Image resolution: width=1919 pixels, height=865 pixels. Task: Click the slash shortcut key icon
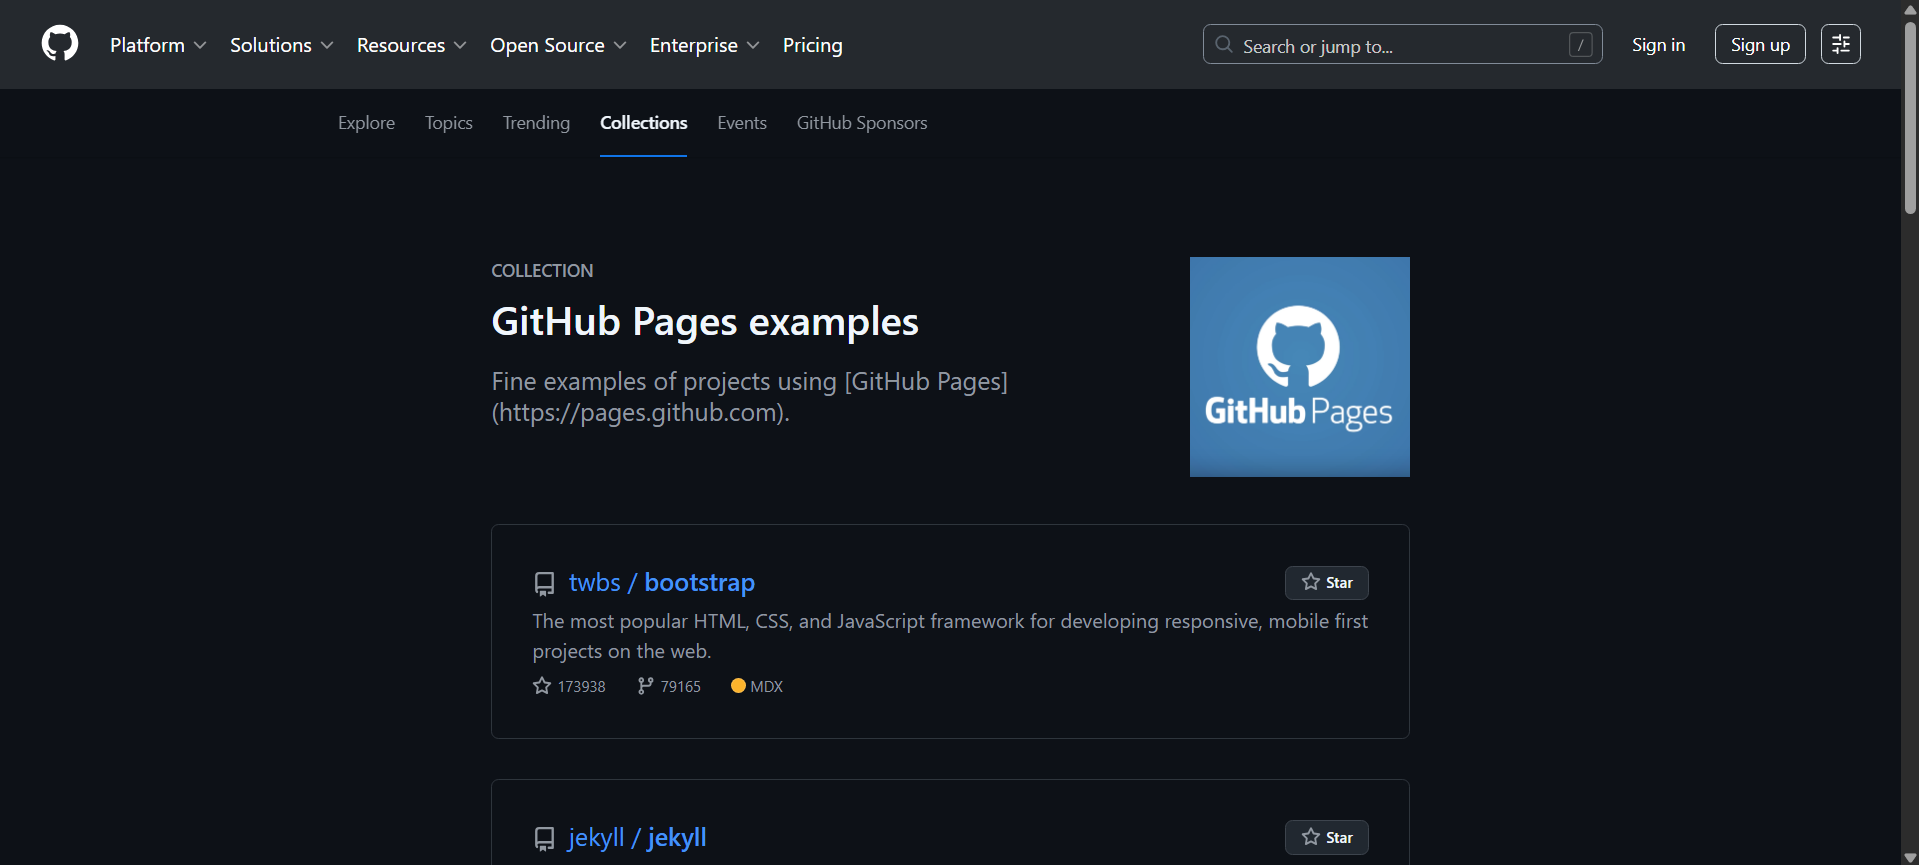[1580, 45]
